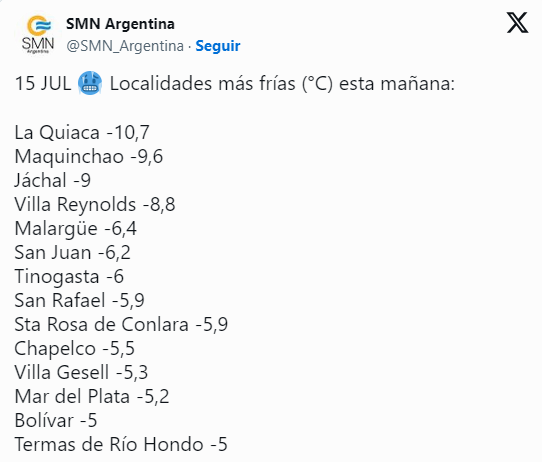Select the Villa Gesell -5,3 line
Screen dimensions: 542x462
pos(81,372)
